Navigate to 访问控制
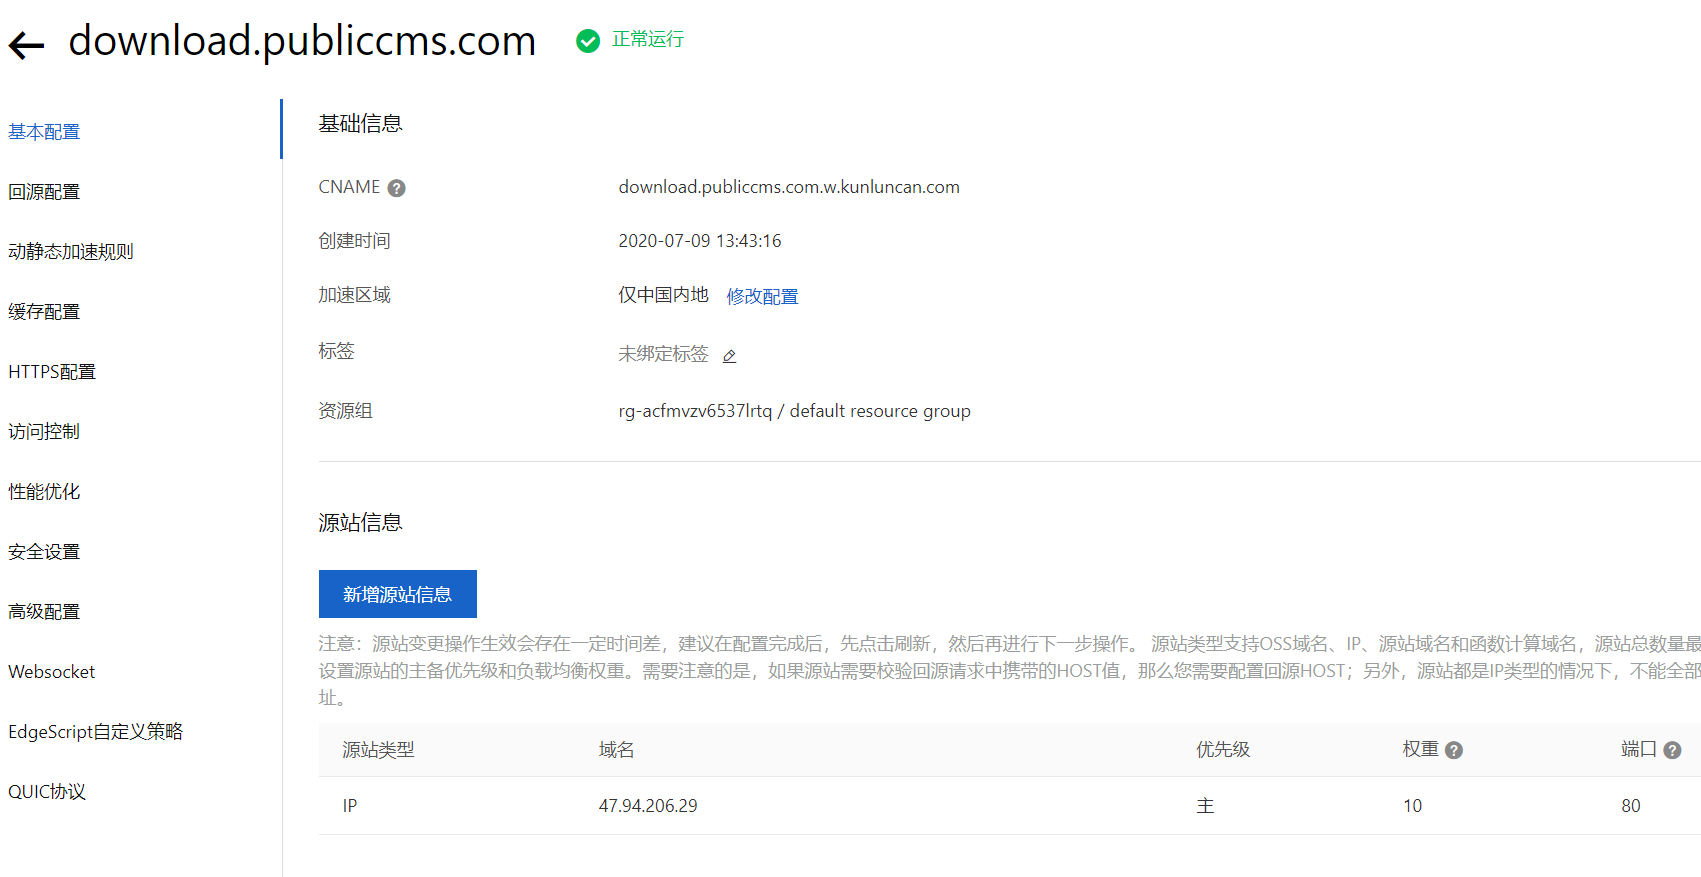The height and width of the screenshot is (877, 1701). point(44,432)
